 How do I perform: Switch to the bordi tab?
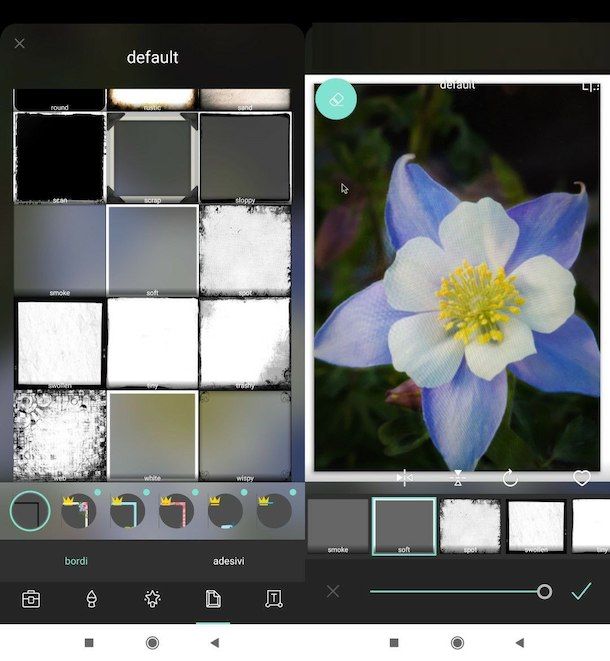(x=76, y=561)
